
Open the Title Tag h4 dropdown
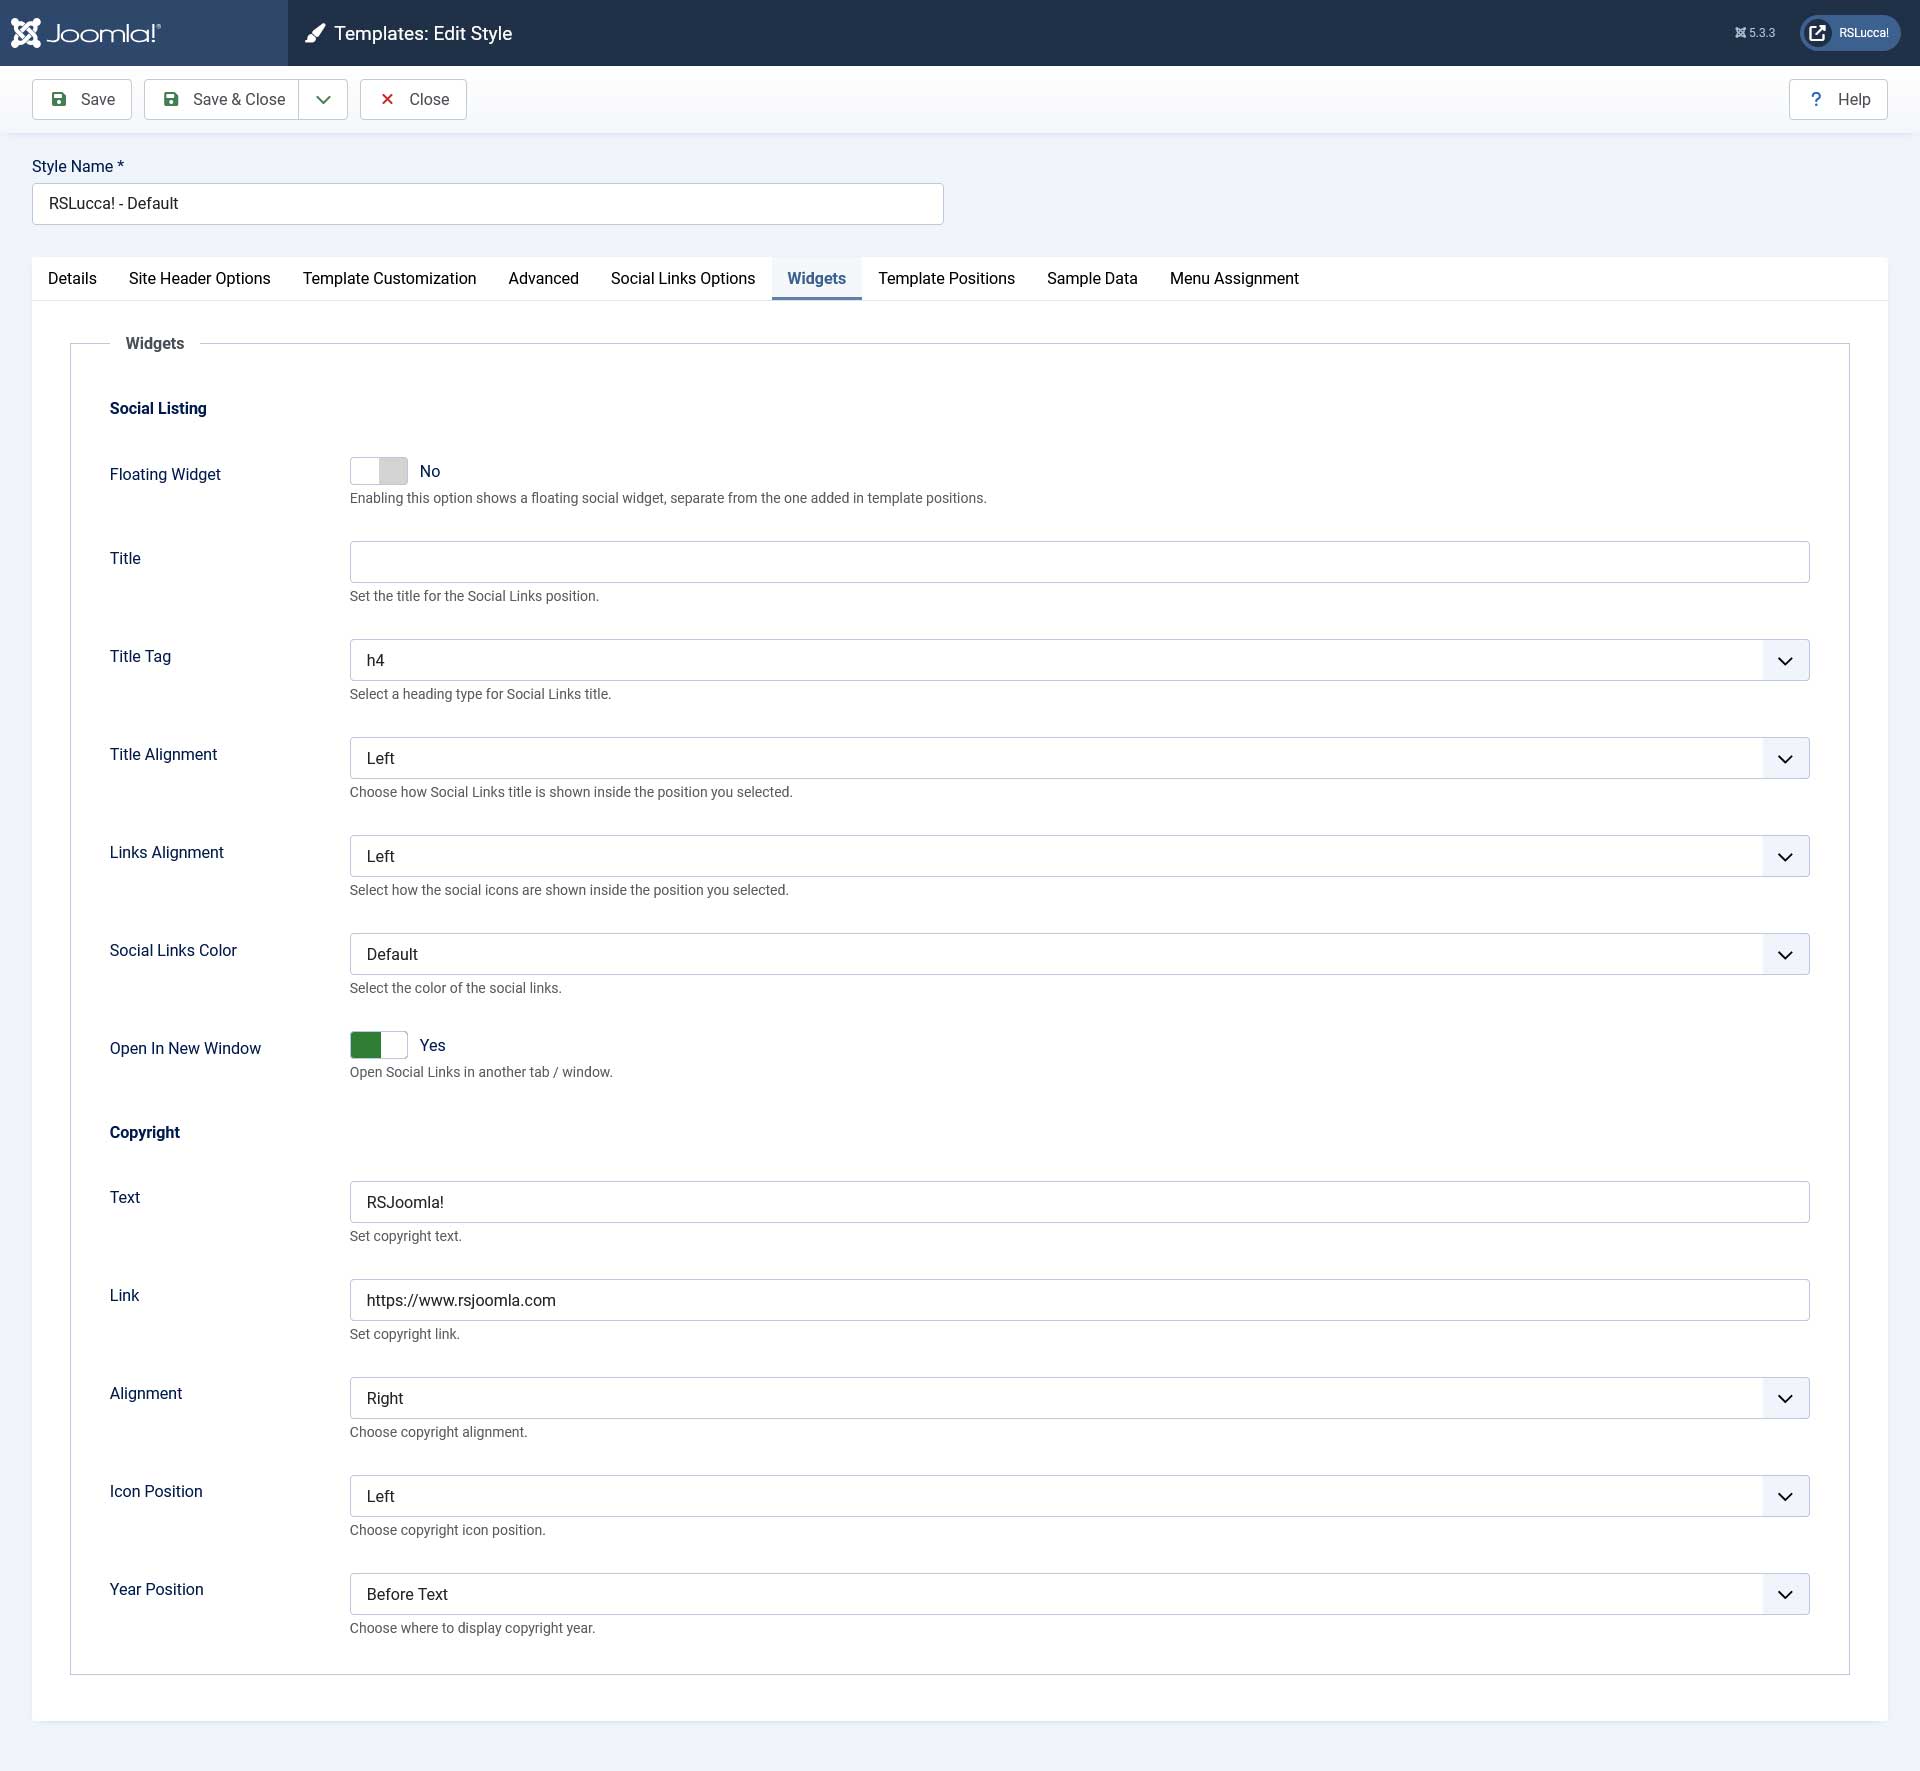(1079, 660)
